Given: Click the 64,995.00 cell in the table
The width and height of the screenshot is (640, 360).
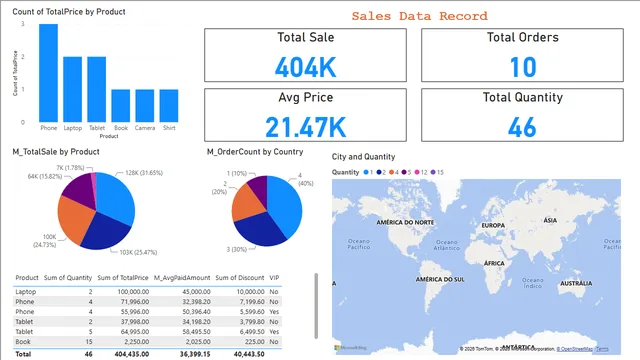Looking at the screenshot, I should click(135, 332).
